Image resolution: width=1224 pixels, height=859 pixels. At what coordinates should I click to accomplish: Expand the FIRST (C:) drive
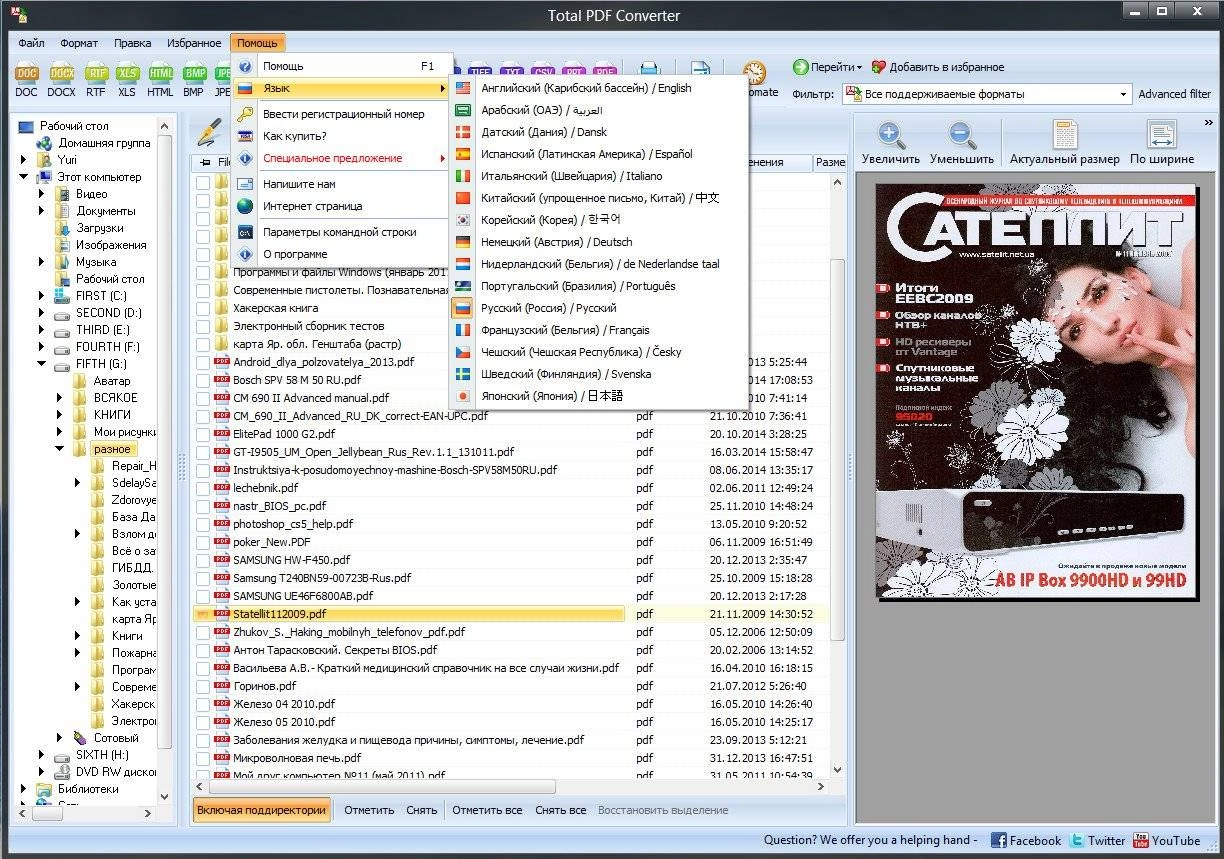[42, 296]
